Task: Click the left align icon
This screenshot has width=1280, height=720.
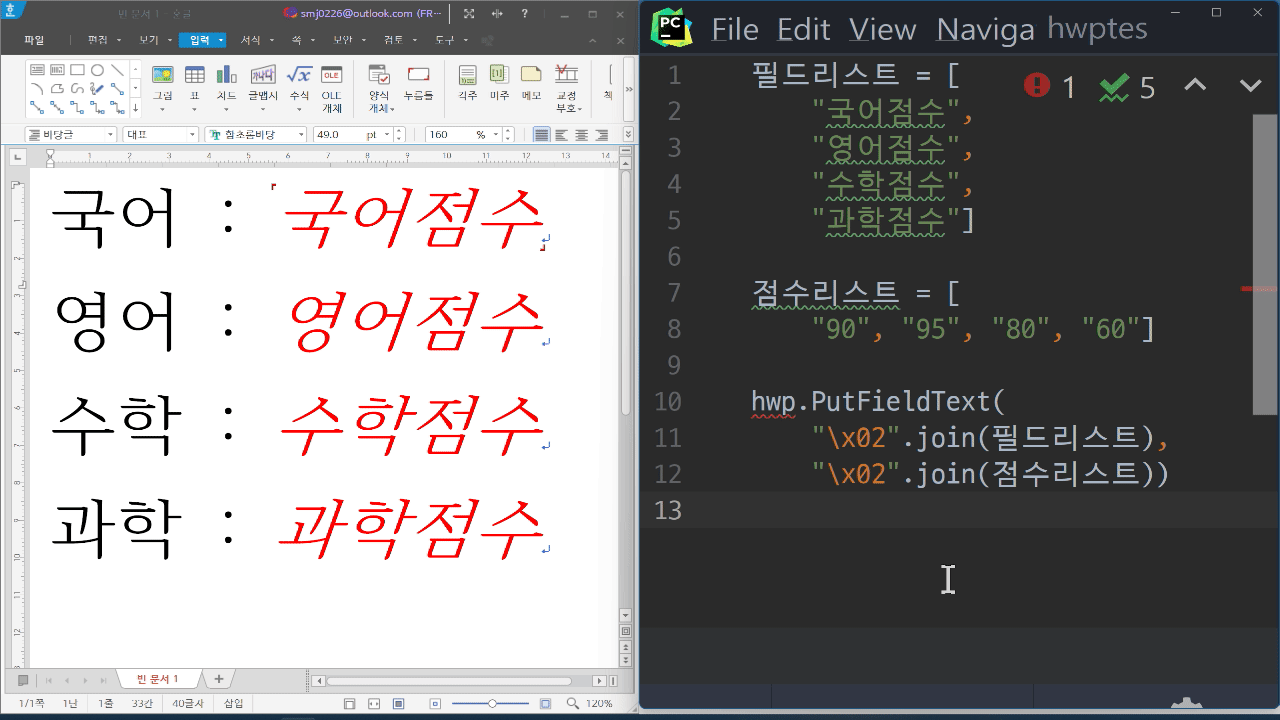Action: (561, 135)
